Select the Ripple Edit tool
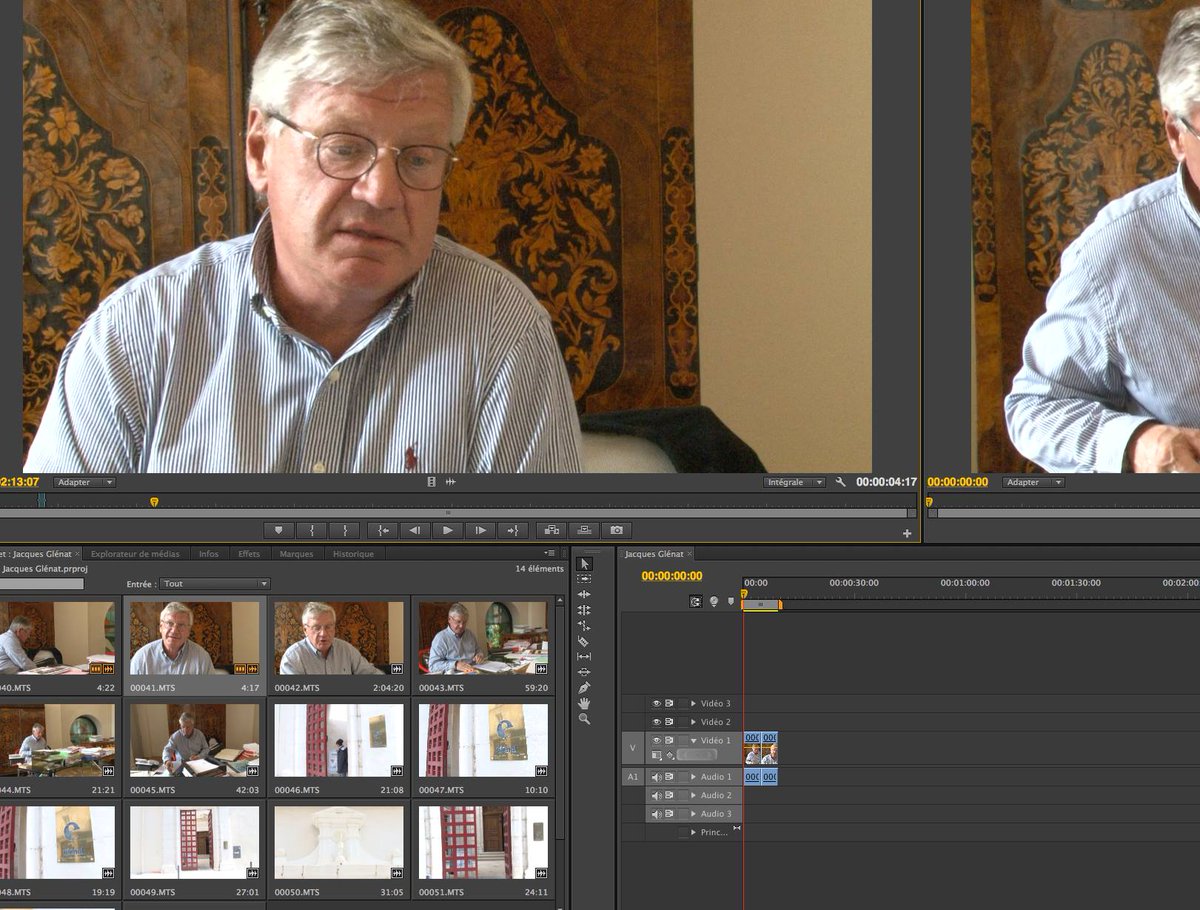Image resolution: width=1200 pixels, height=910 pixels. click(584, 594)
